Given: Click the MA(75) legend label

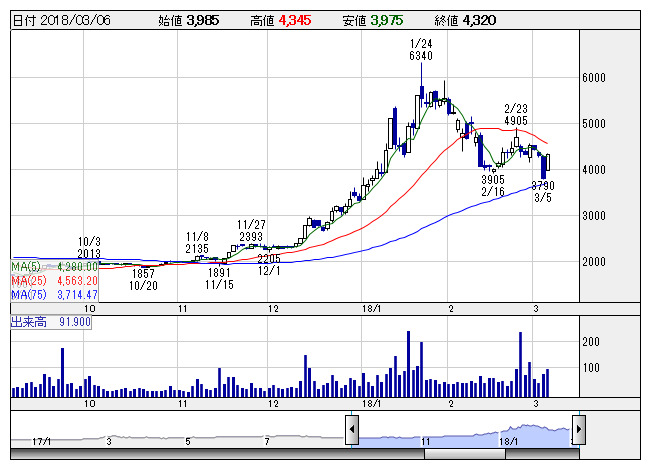Looking at the screenshot, I should click(x=29, y=295).
